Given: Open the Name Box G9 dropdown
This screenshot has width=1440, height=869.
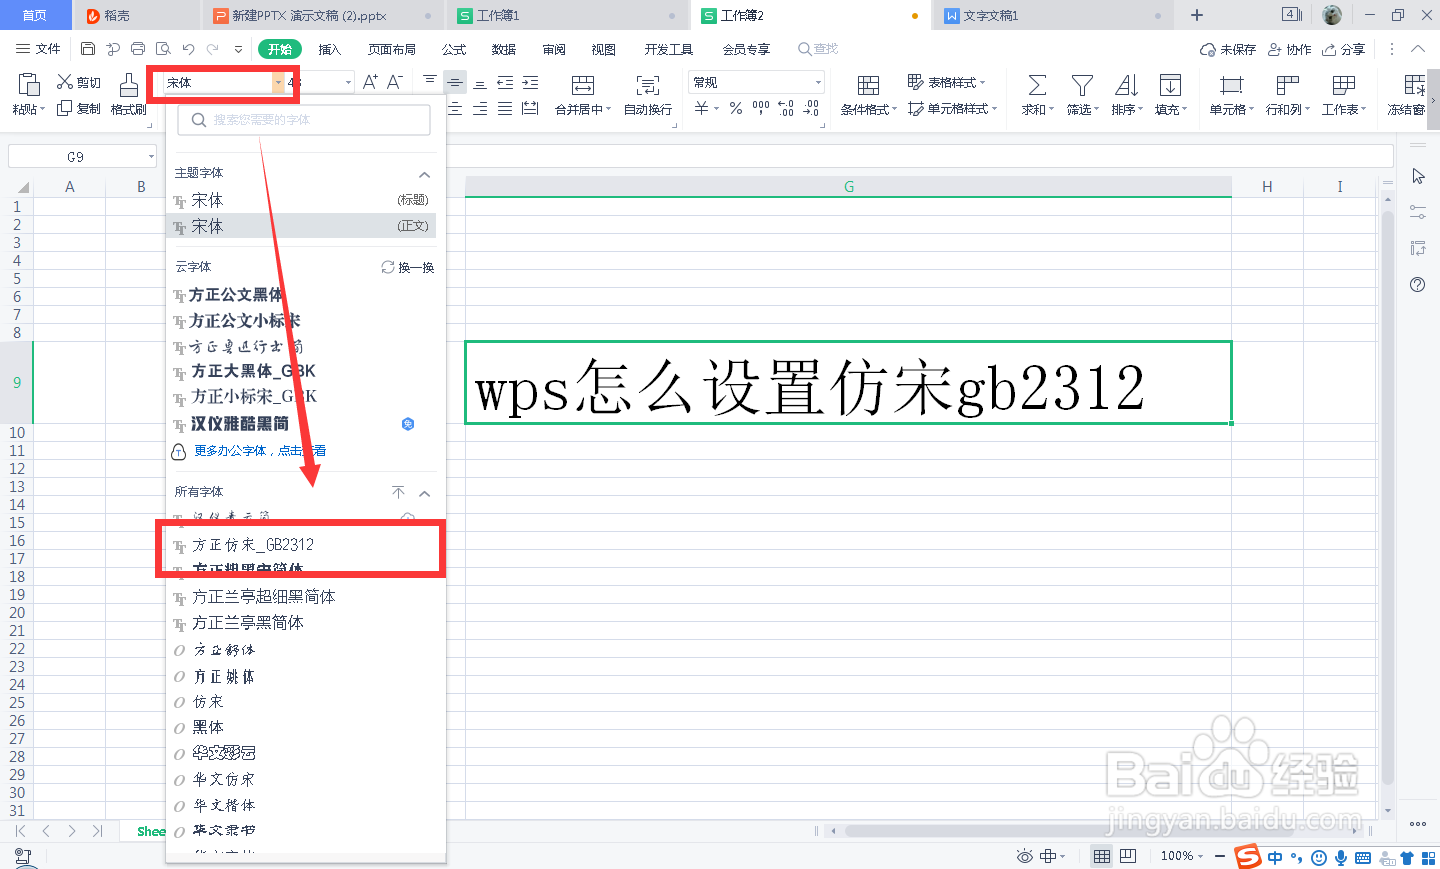Looking at the screenshot, I should [x=151, y=156].
